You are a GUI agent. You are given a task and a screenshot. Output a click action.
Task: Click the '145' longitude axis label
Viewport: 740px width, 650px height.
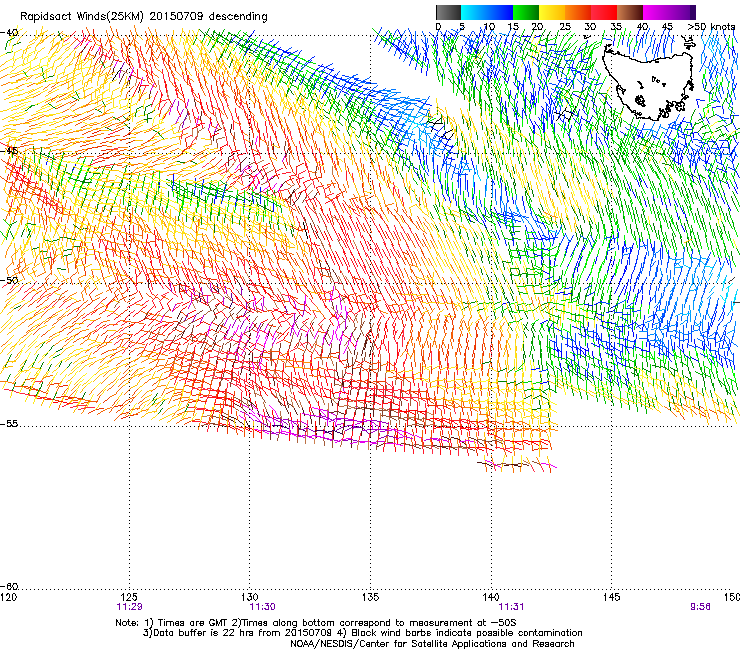(x=612, y=597)
